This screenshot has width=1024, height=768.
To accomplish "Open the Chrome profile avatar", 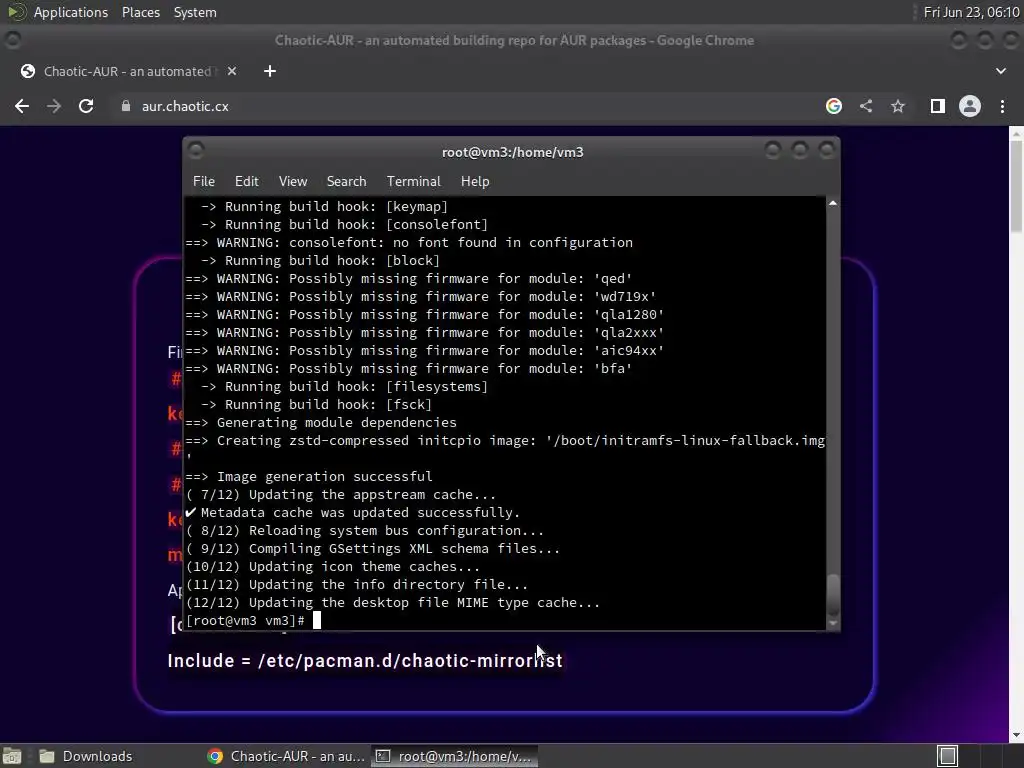I will point(970,106).
